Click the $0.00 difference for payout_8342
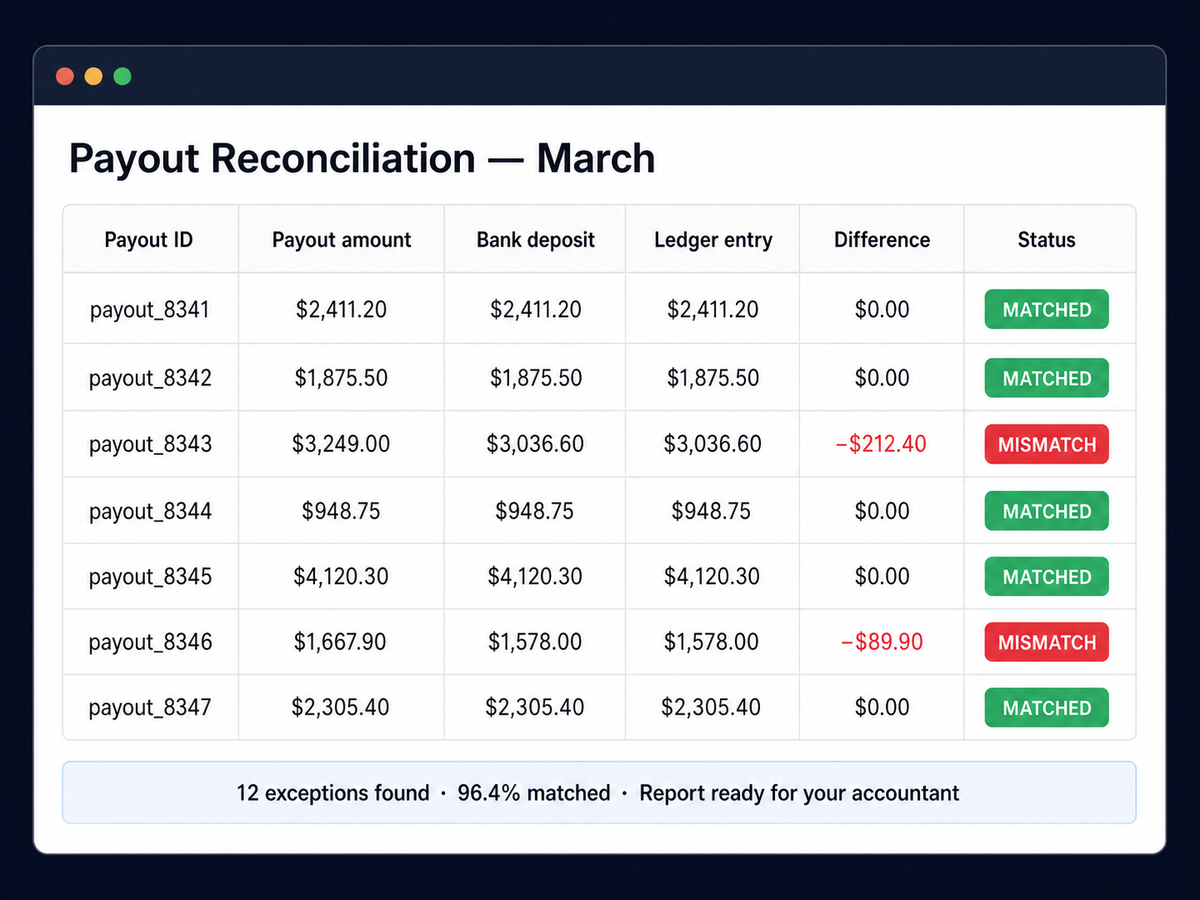Screen dimensions: 1200x900 [882, 378]
